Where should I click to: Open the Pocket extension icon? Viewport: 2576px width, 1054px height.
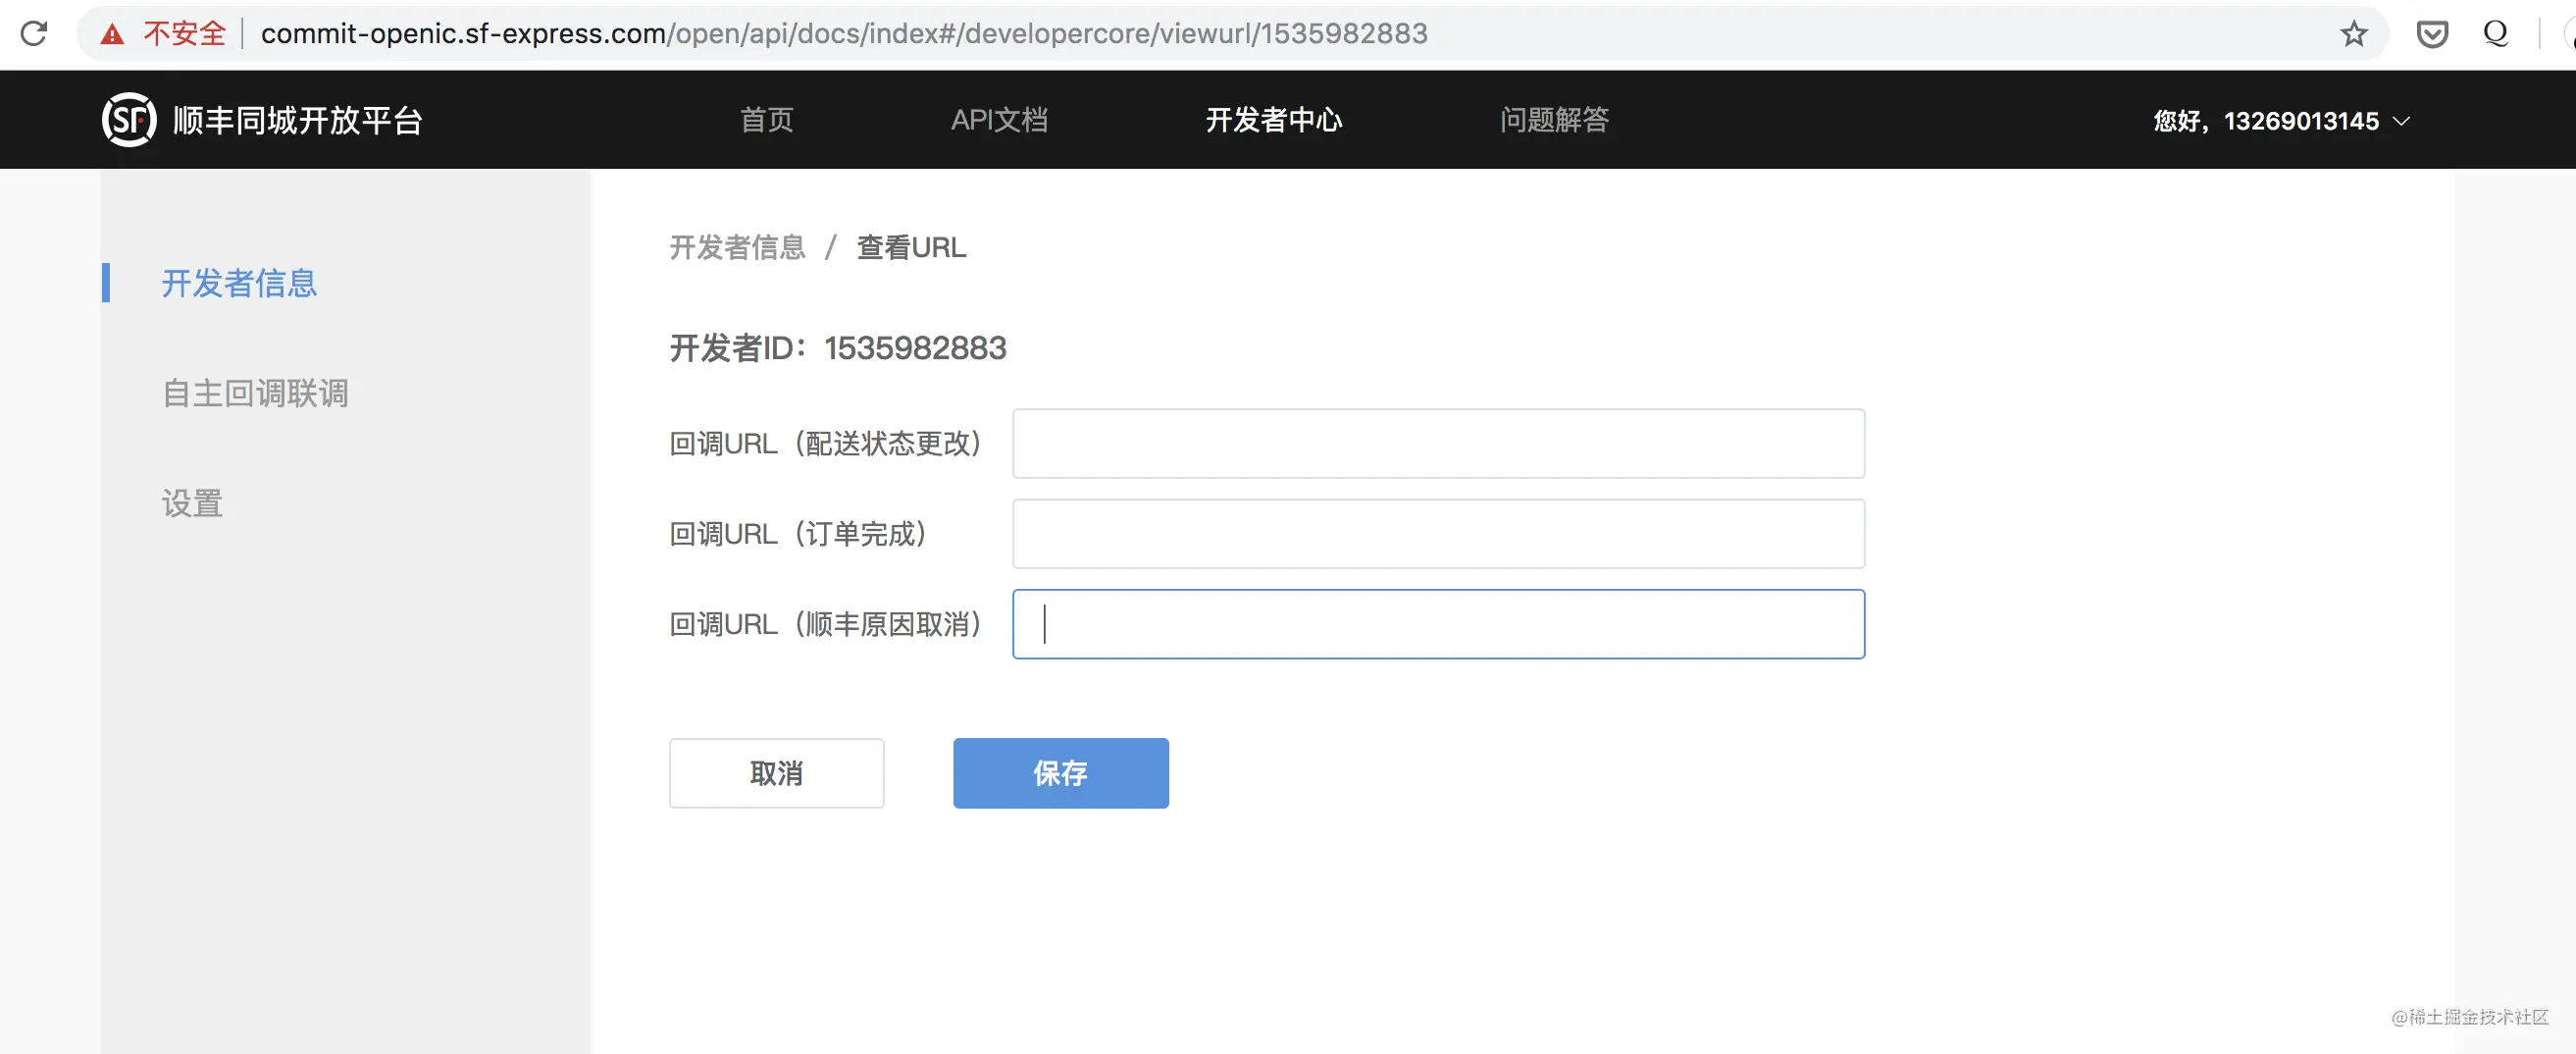tap(2432, 34)
